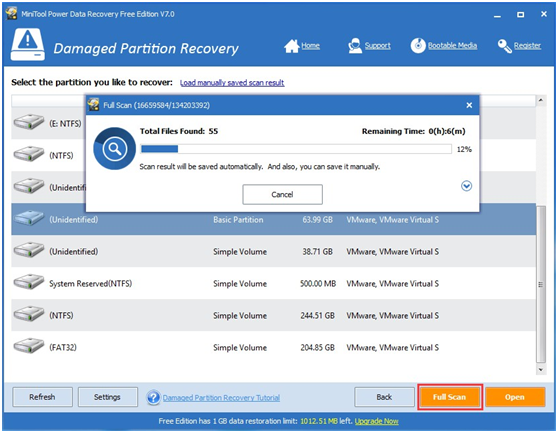Click the Register key icon
The height and width of the screenshot is (433, 558).
(504, 46)
